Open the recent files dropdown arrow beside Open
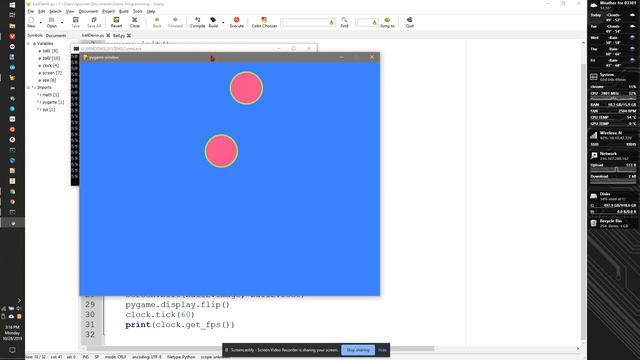 (62, 22)
